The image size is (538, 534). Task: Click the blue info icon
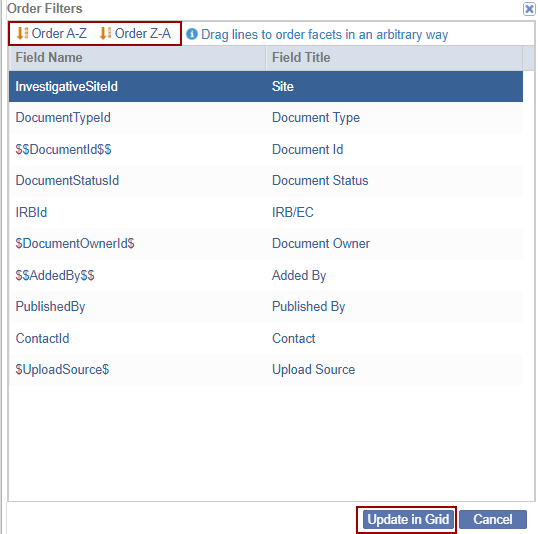[x=192, y=34]
